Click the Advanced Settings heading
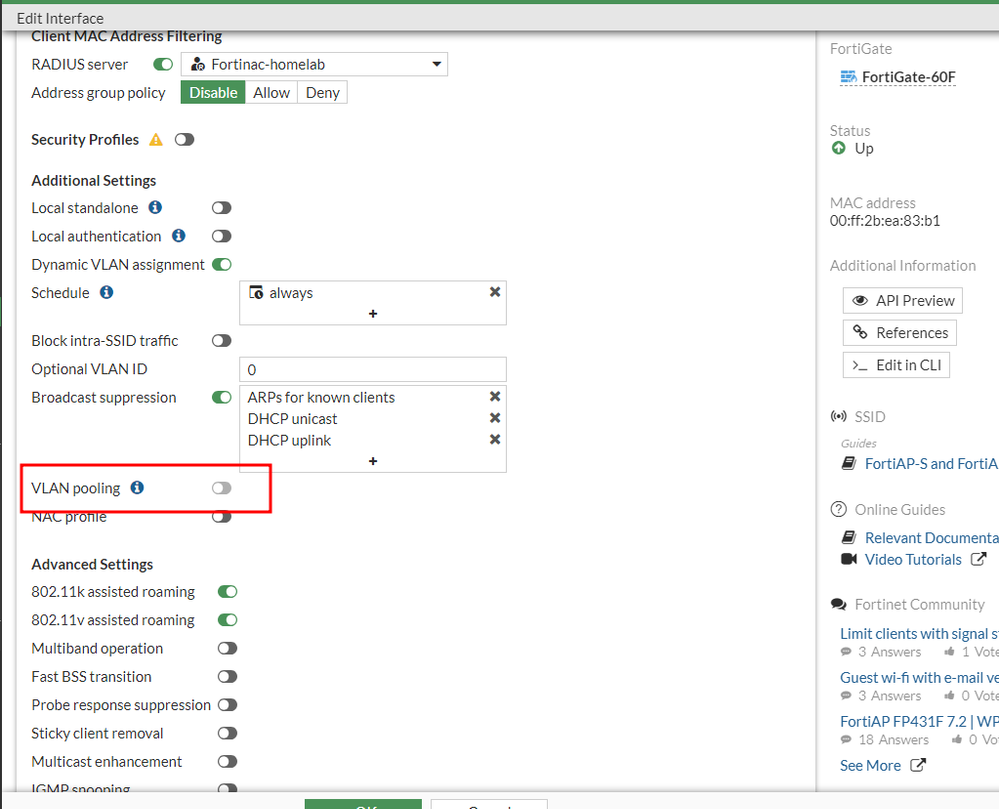999x809 pixels. click(92, 564)
